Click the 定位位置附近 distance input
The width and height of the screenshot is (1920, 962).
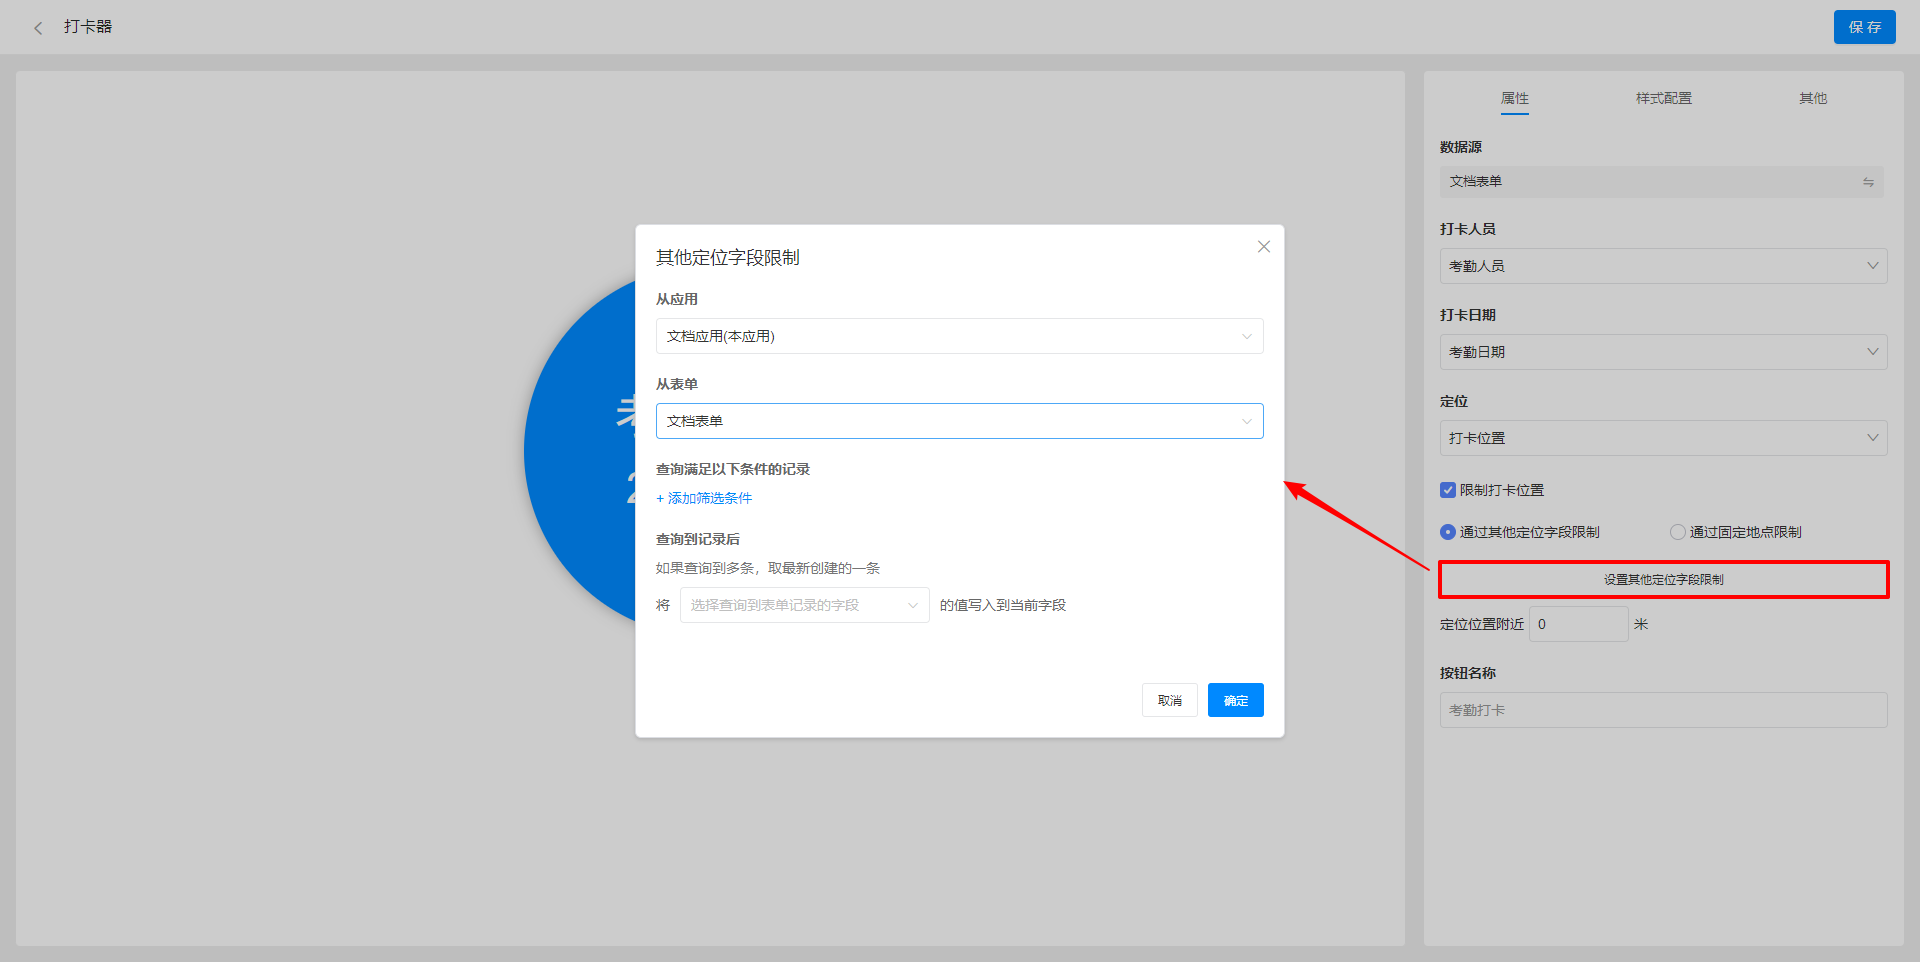1577,624
